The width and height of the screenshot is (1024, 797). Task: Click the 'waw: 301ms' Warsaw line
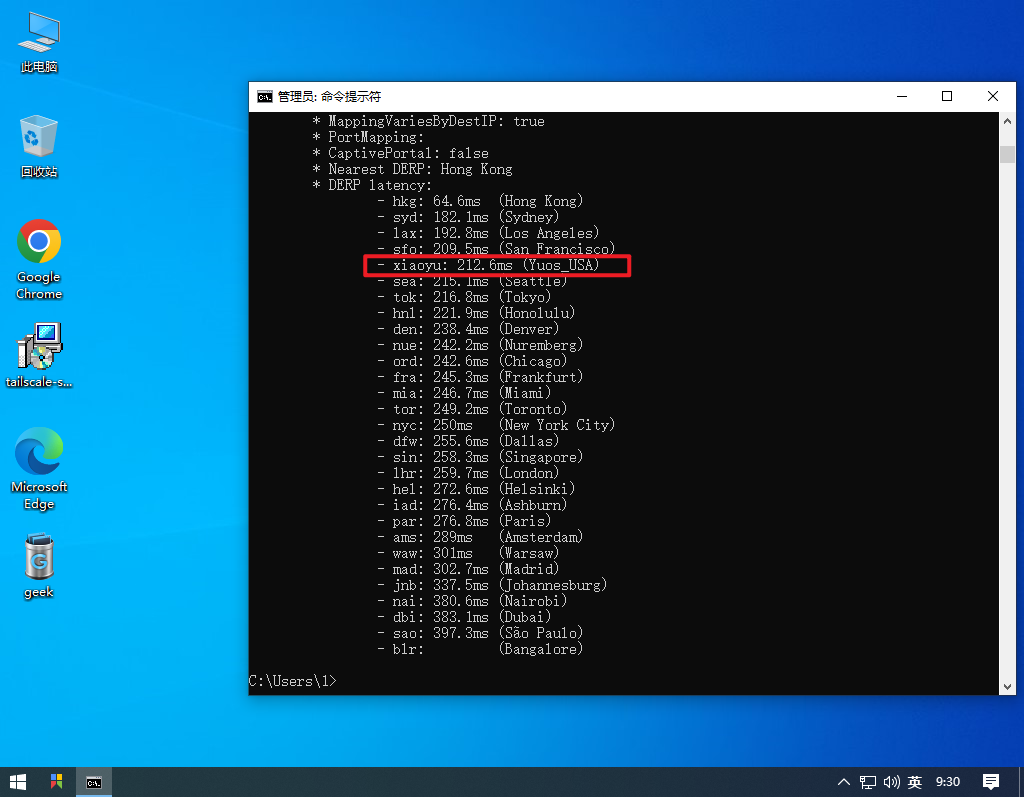[468, 553]
